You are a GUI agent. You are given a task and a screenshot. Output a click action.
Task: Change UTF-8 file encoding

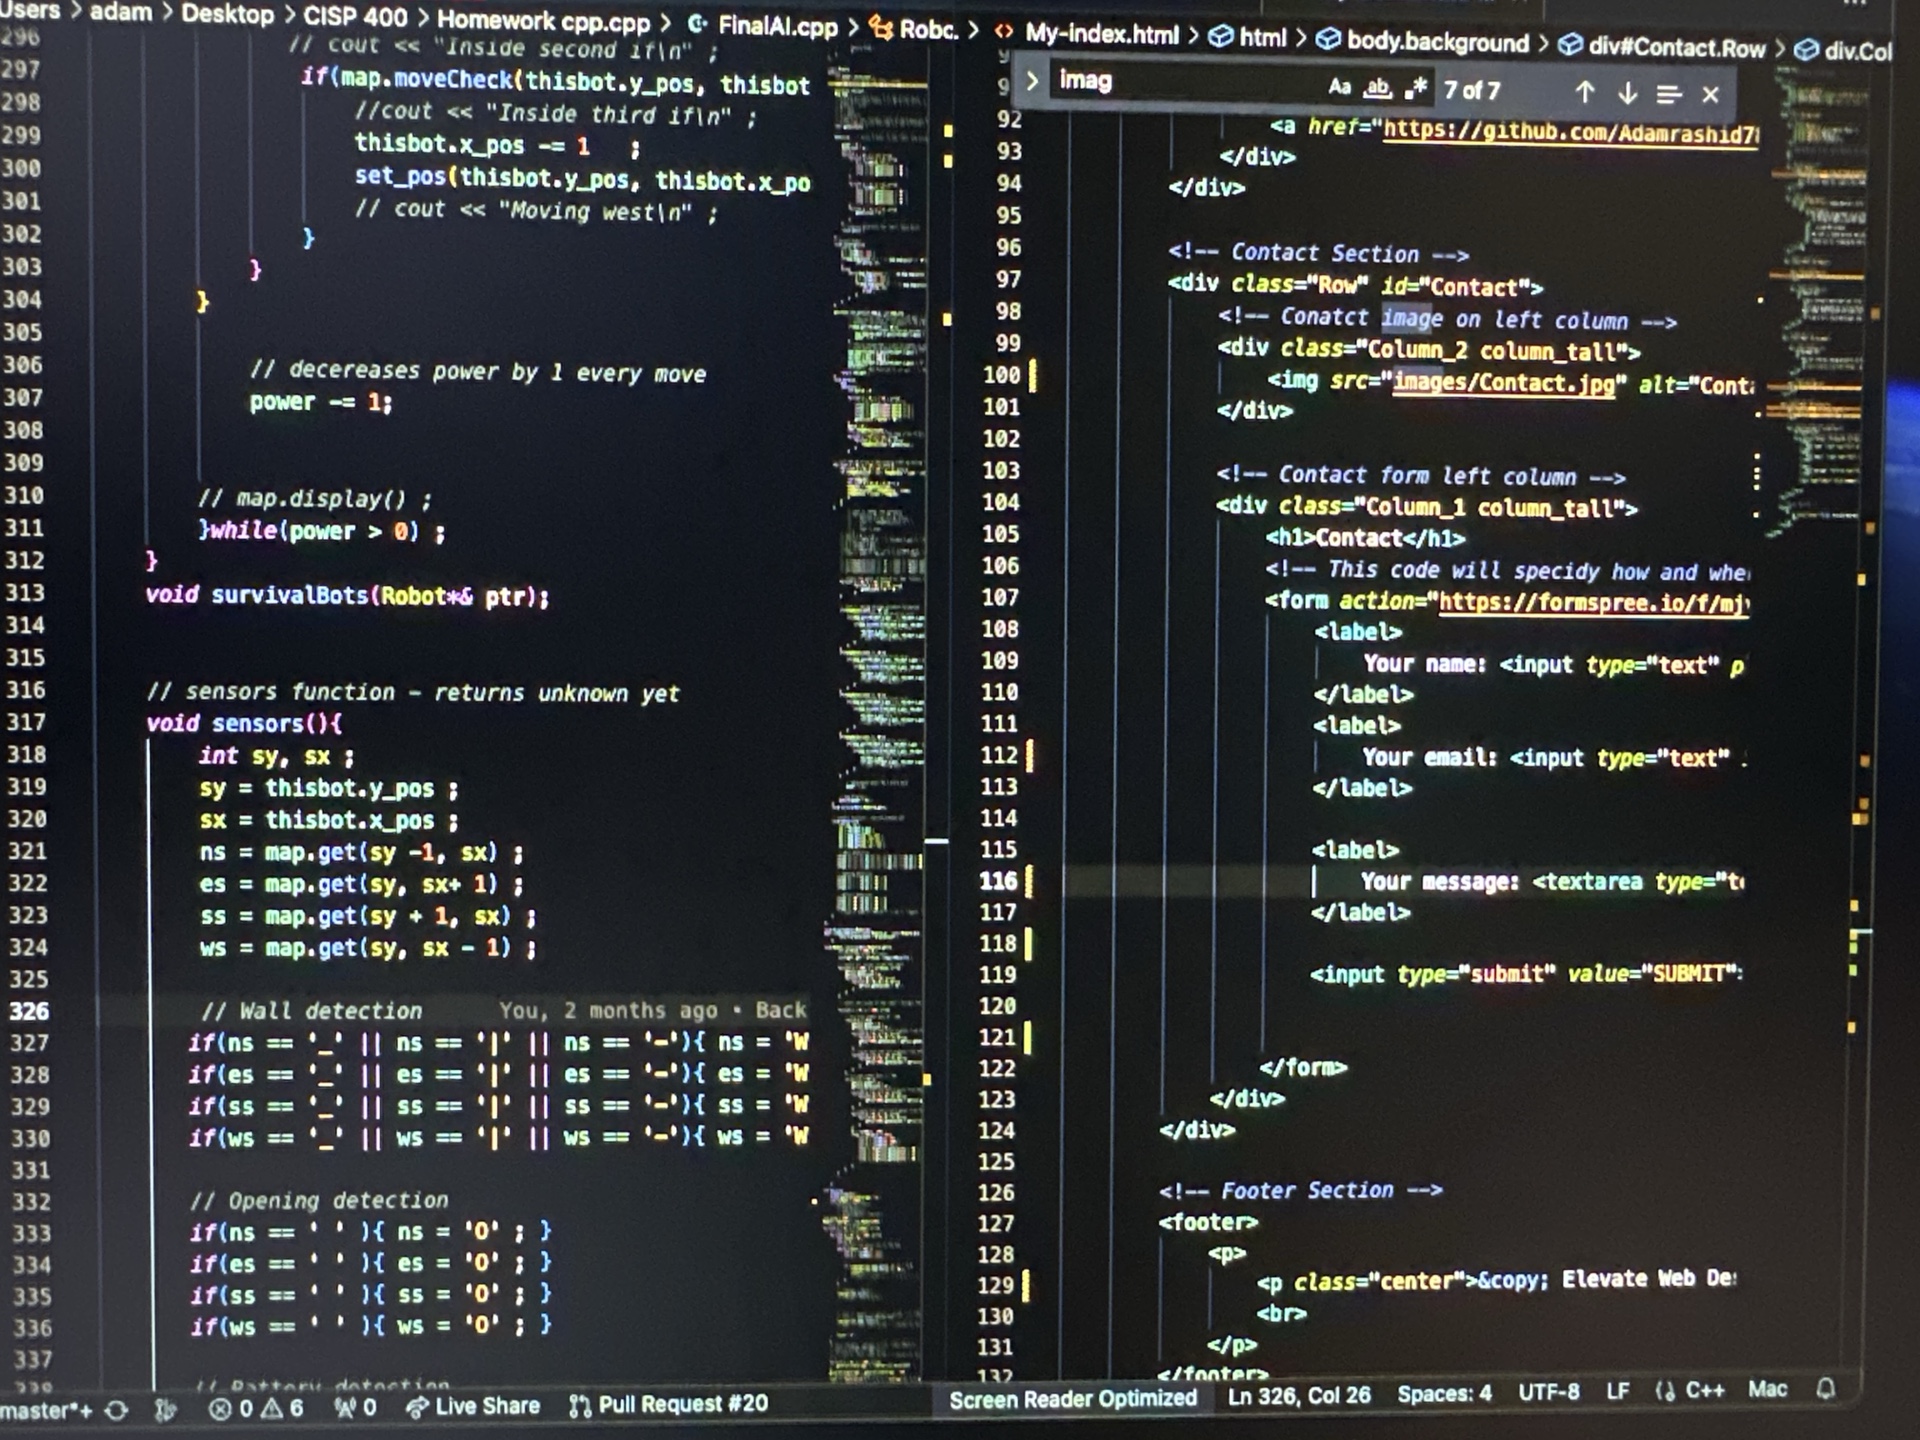click(1548, 1392)
